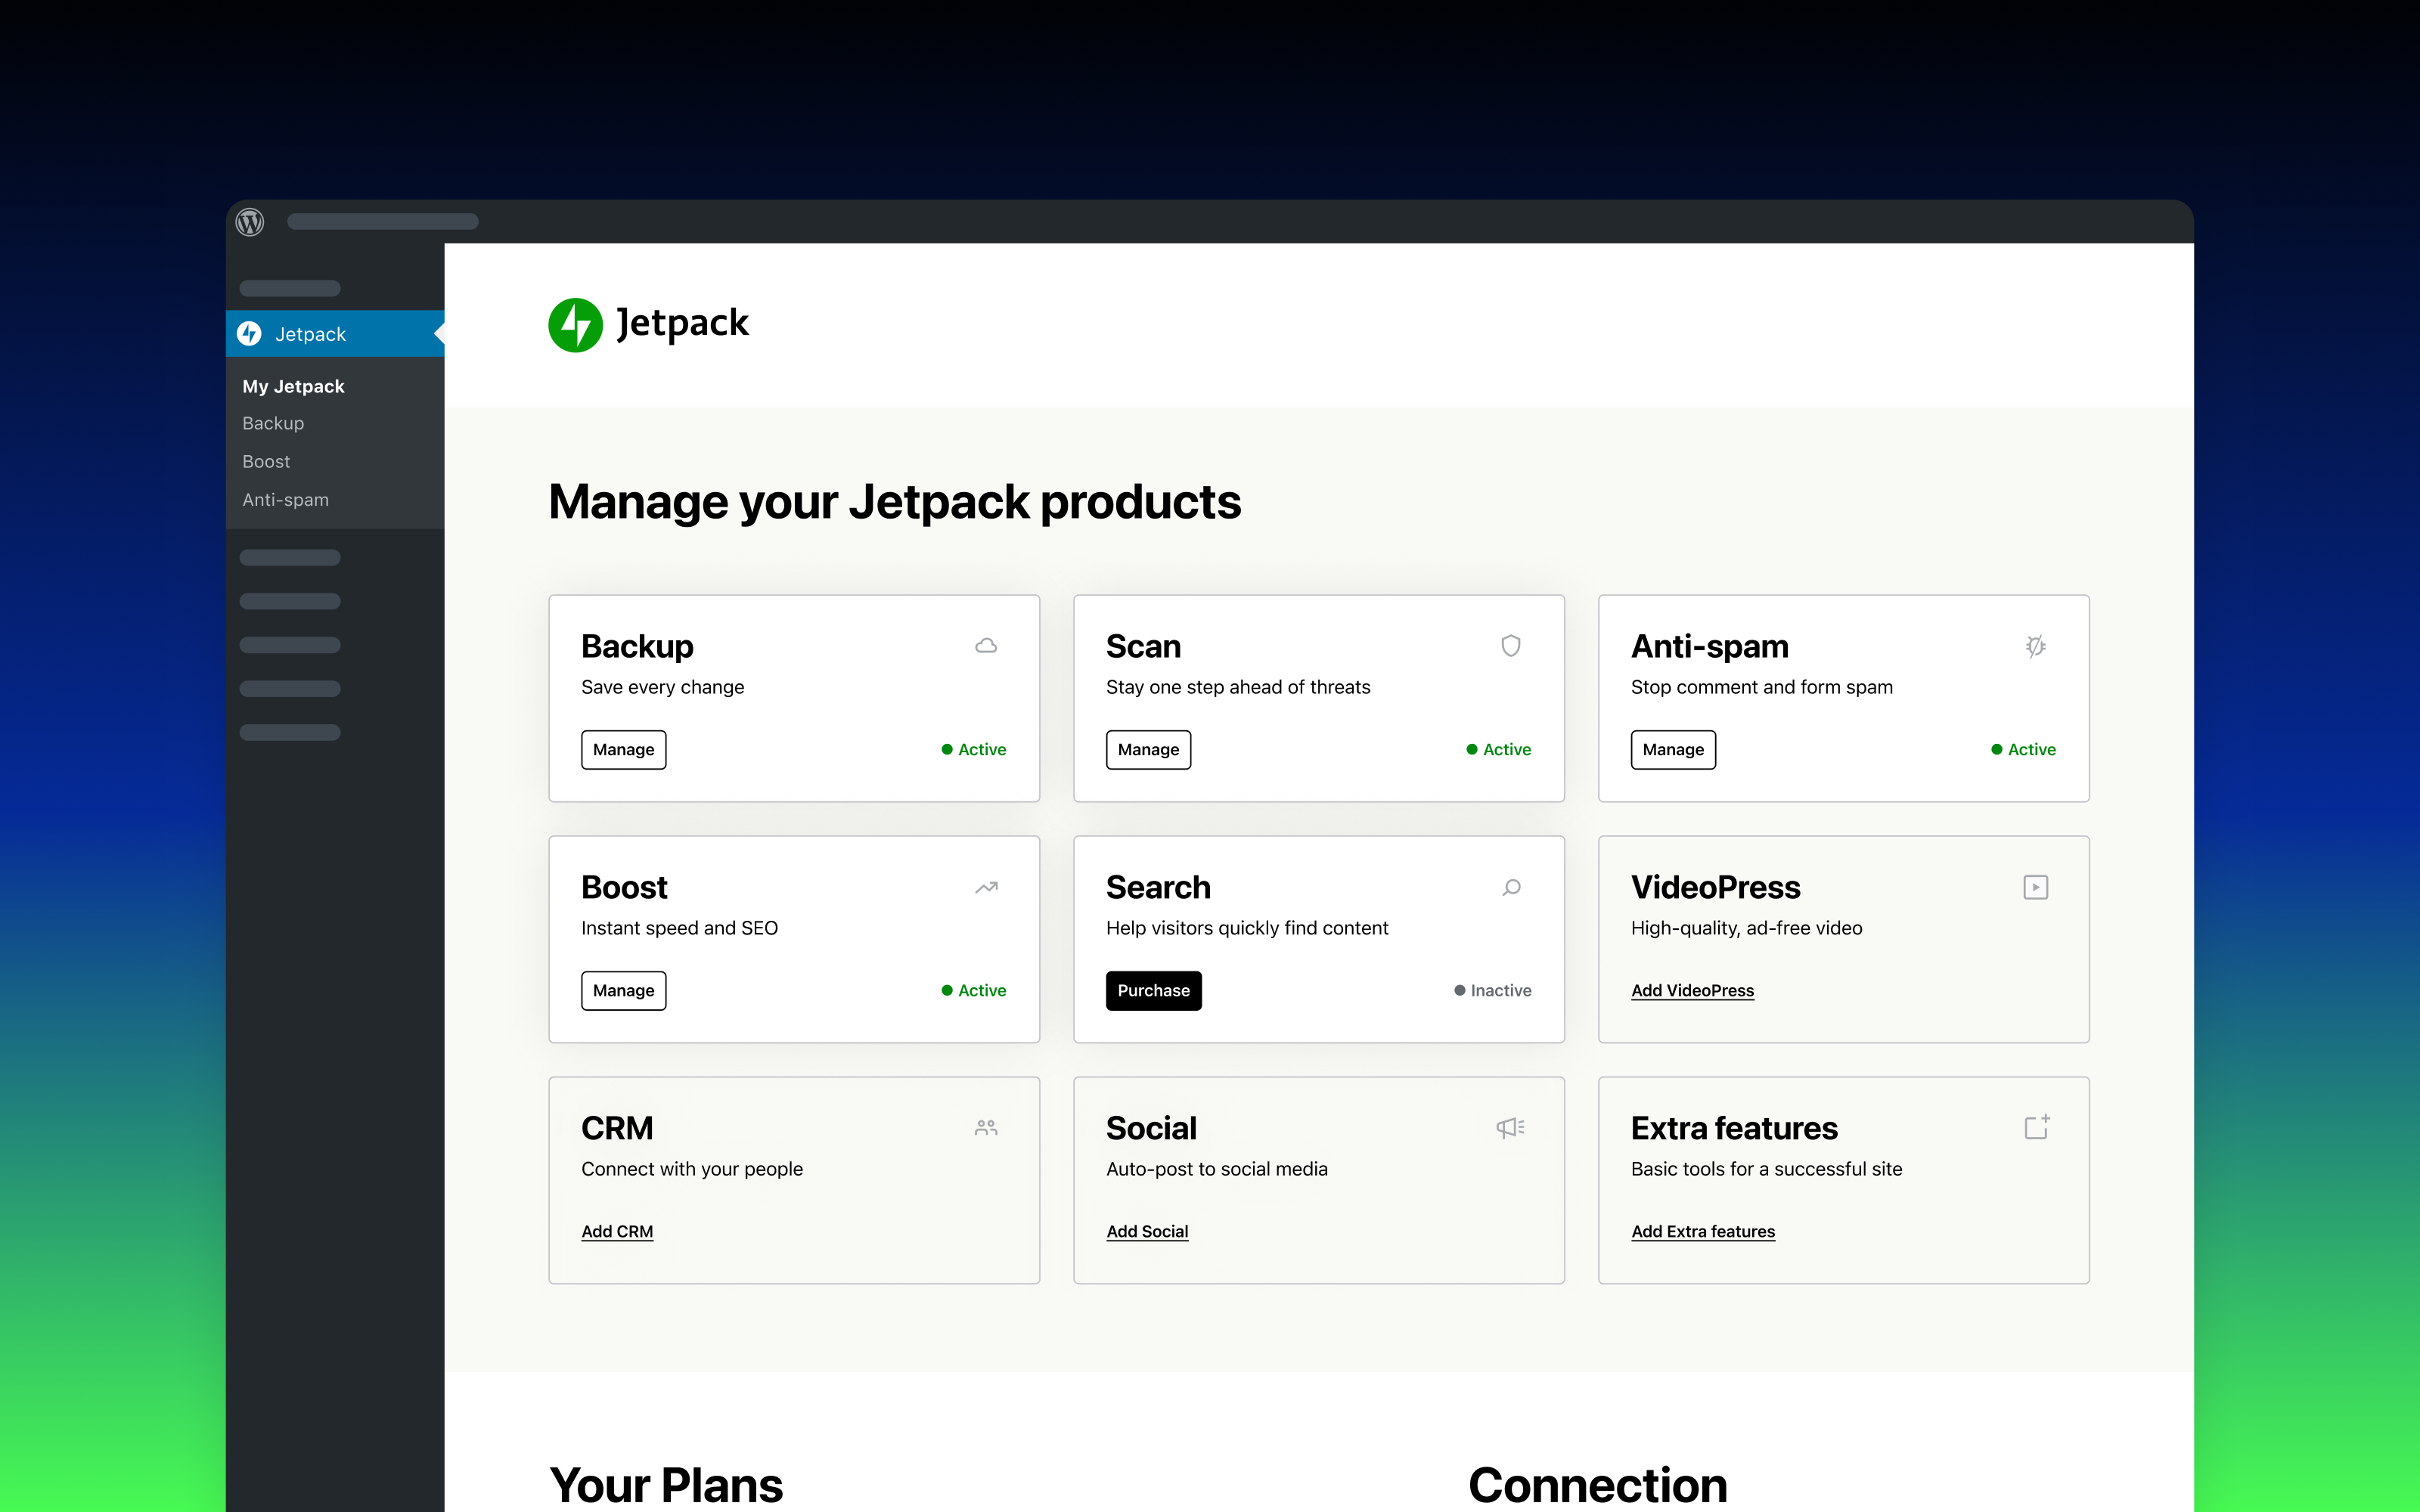
Task: Open the Jetpack sidebar menu item
Action: point(310,334)
